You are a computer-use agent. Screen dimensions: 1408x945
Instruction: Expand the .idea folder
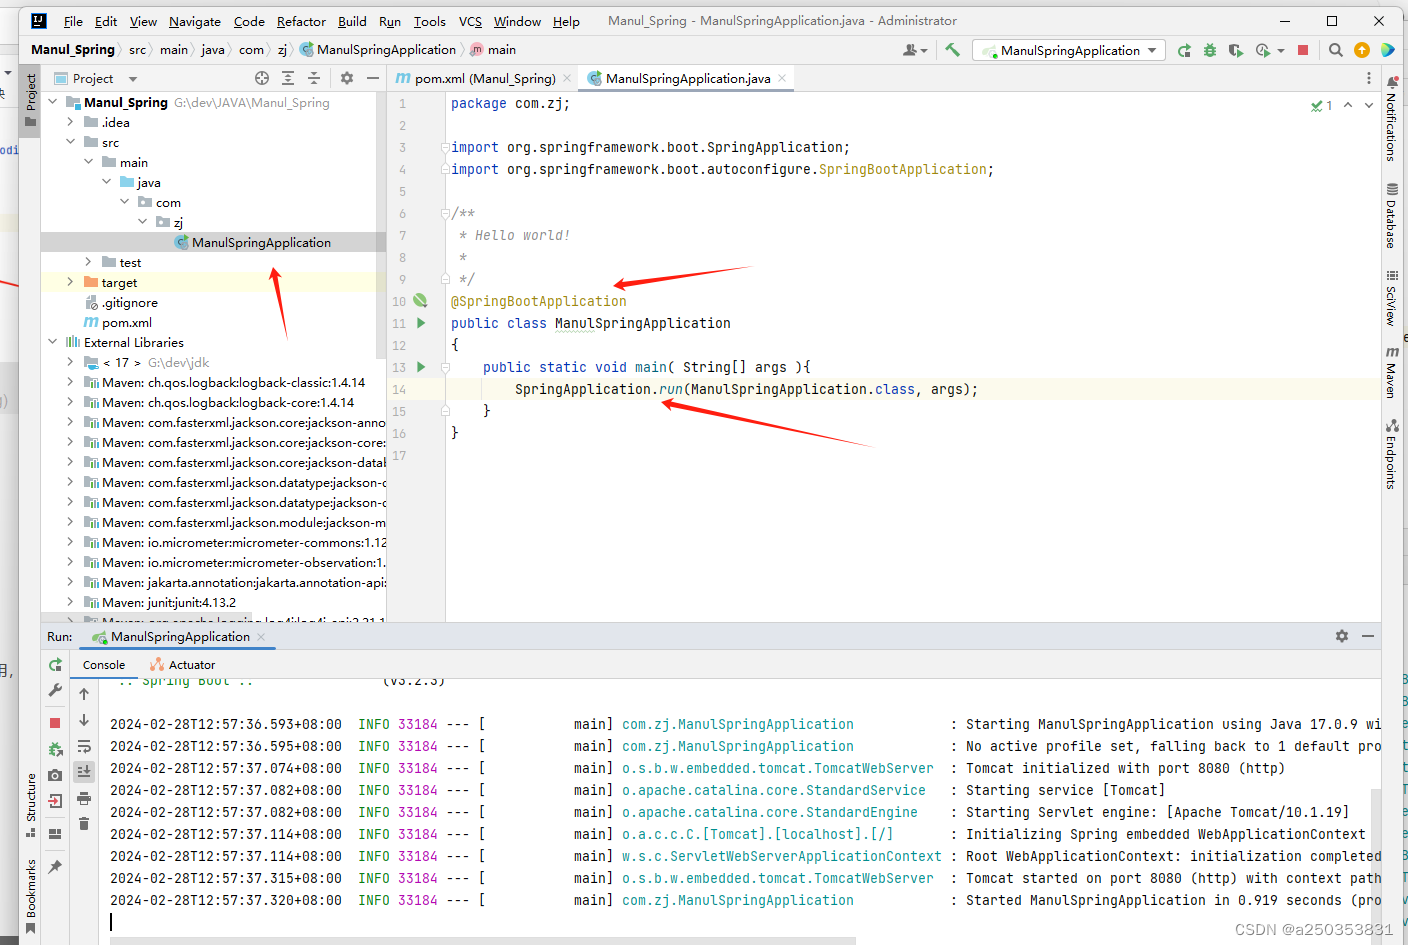(x=70, y=122)
